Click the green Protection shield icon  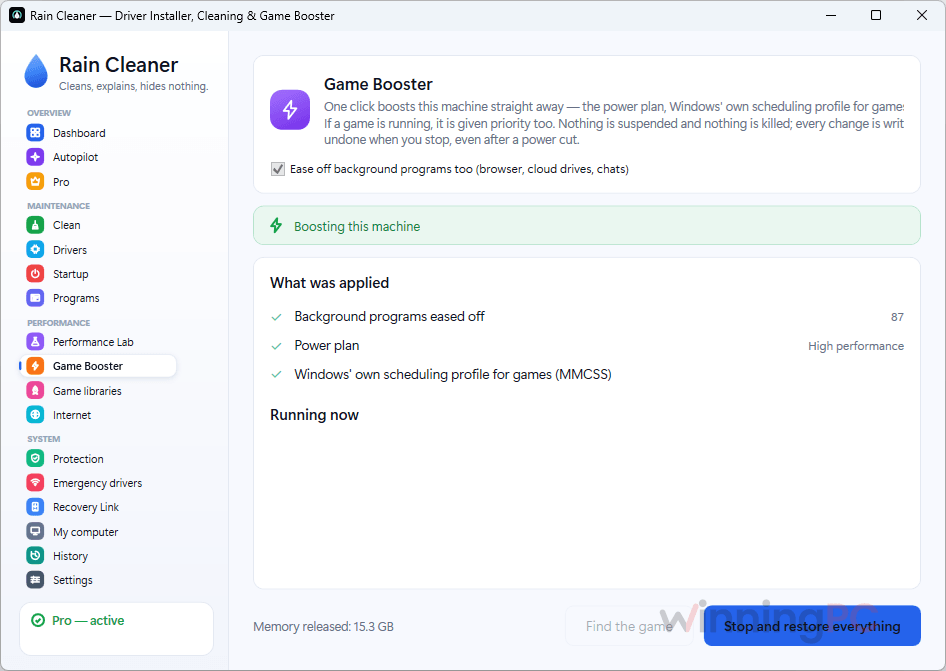pos(35,459)
